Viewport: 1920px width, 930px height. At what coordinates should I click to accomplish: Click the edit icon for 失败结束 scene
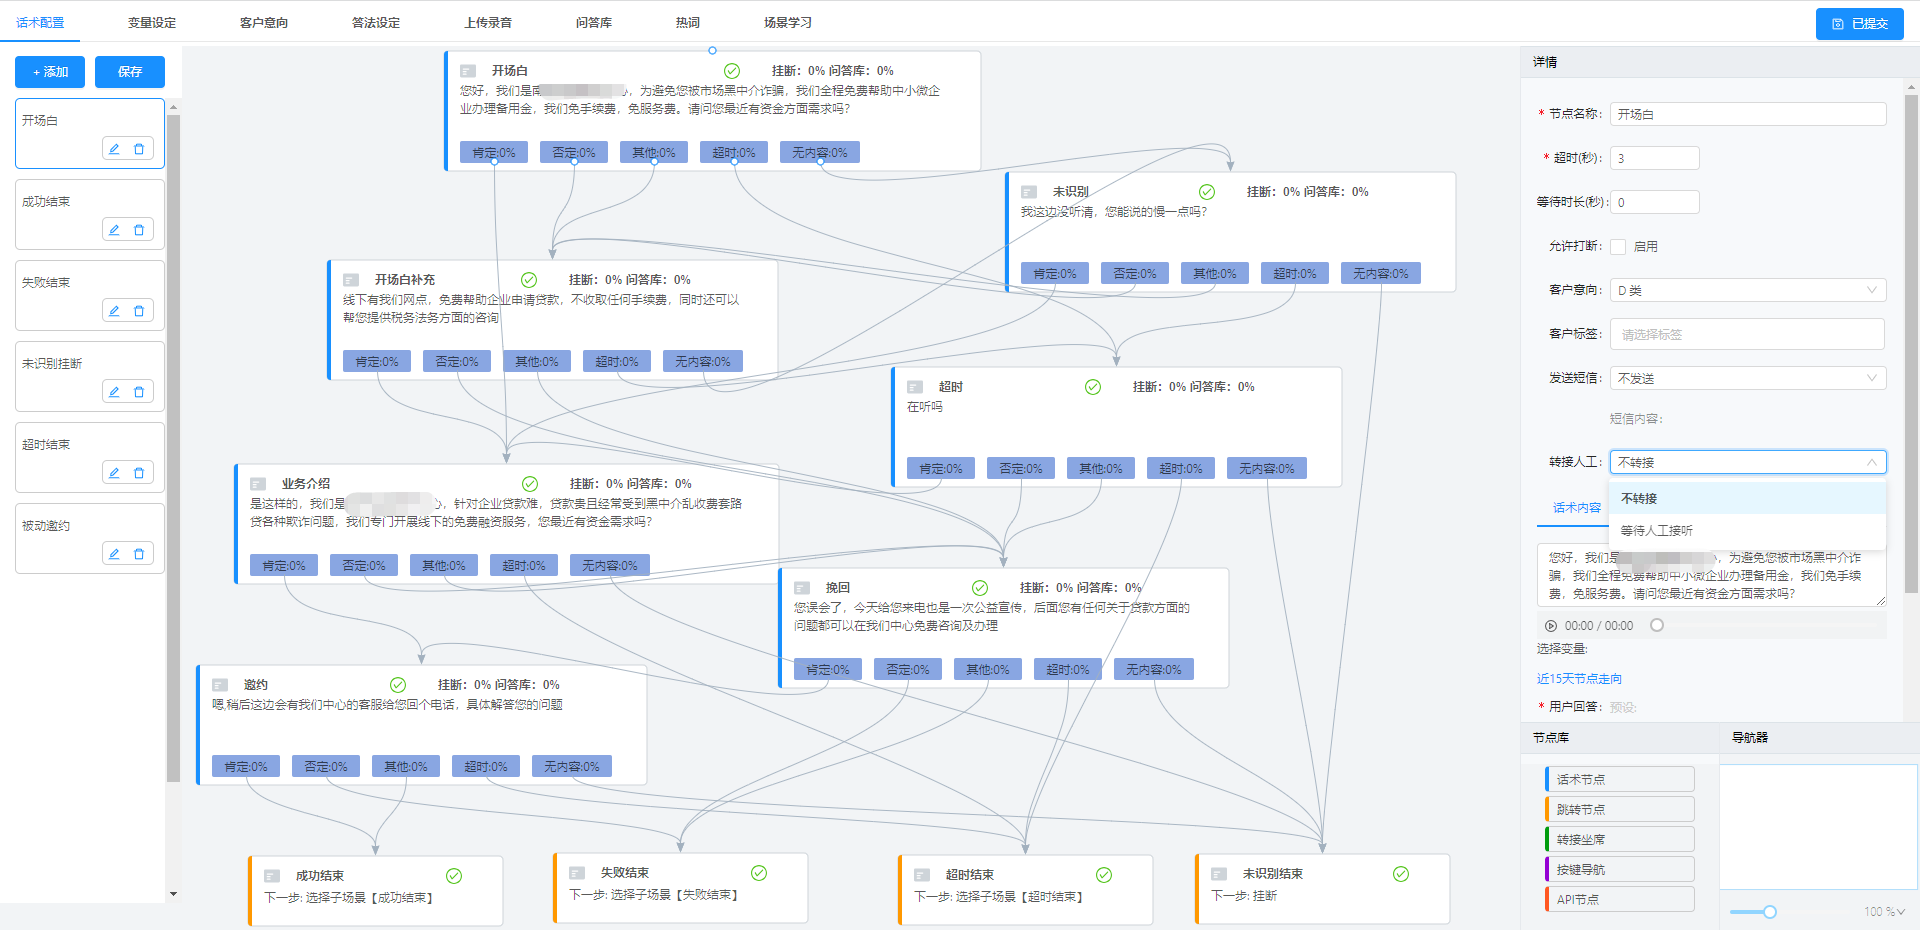coord(114,311)
